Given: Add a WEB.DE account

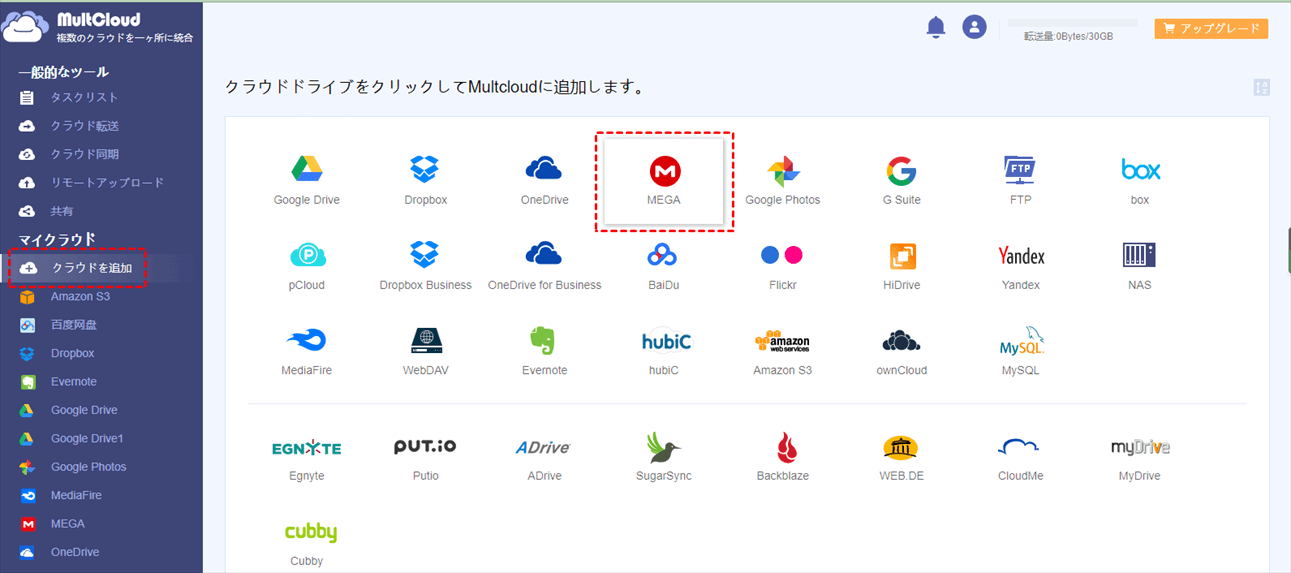Looking at the screenshot, I should coord(901,457).
